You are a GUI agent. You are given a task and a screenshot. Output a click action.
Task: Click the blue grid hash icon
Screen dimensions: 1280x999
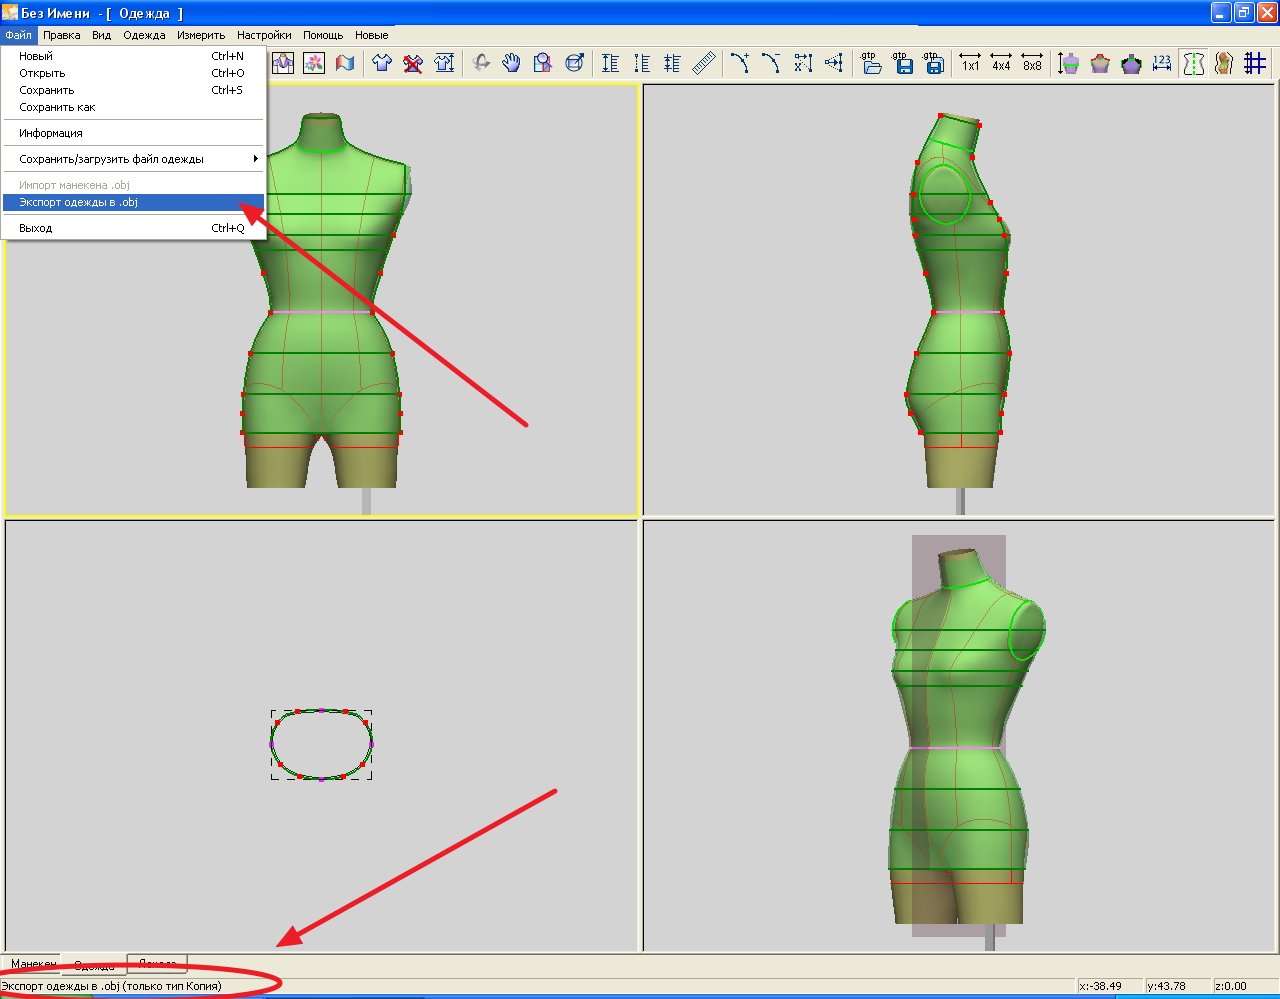pos(1255,63)
